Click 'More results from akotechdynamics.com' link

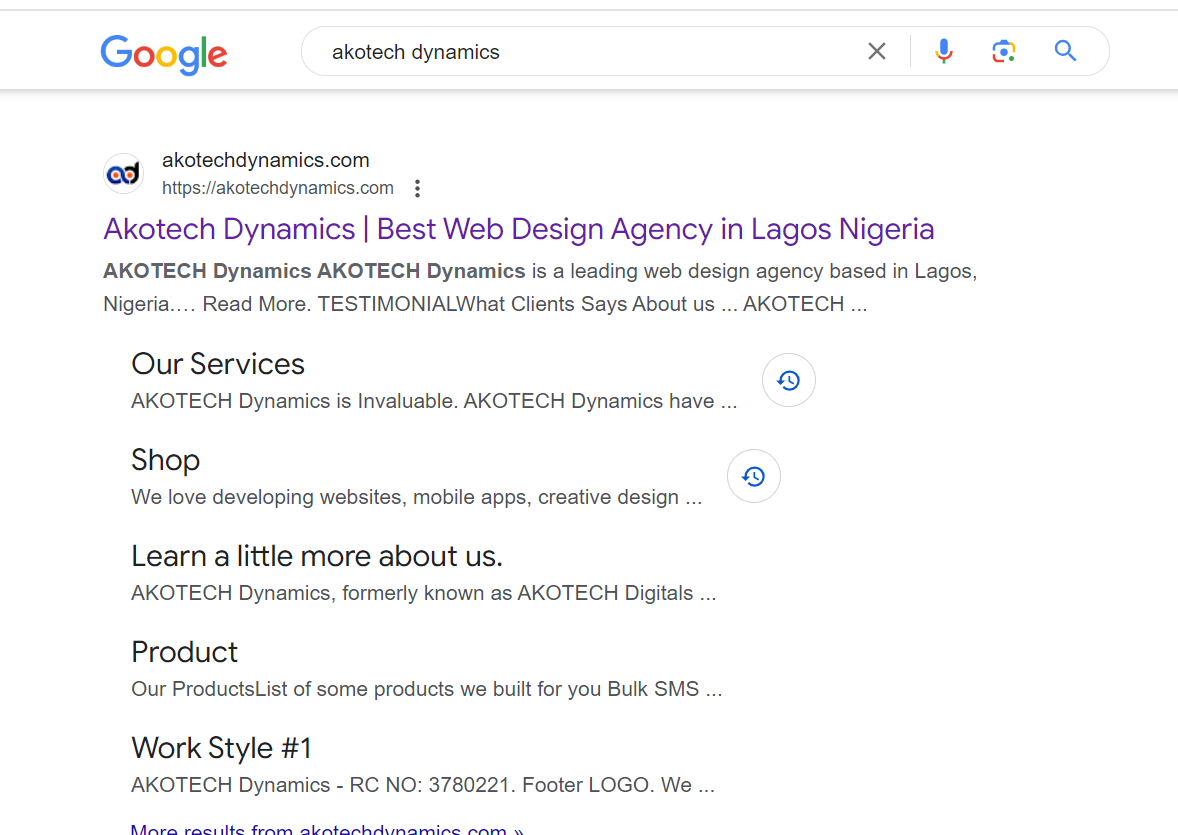[x=327, y=829]
